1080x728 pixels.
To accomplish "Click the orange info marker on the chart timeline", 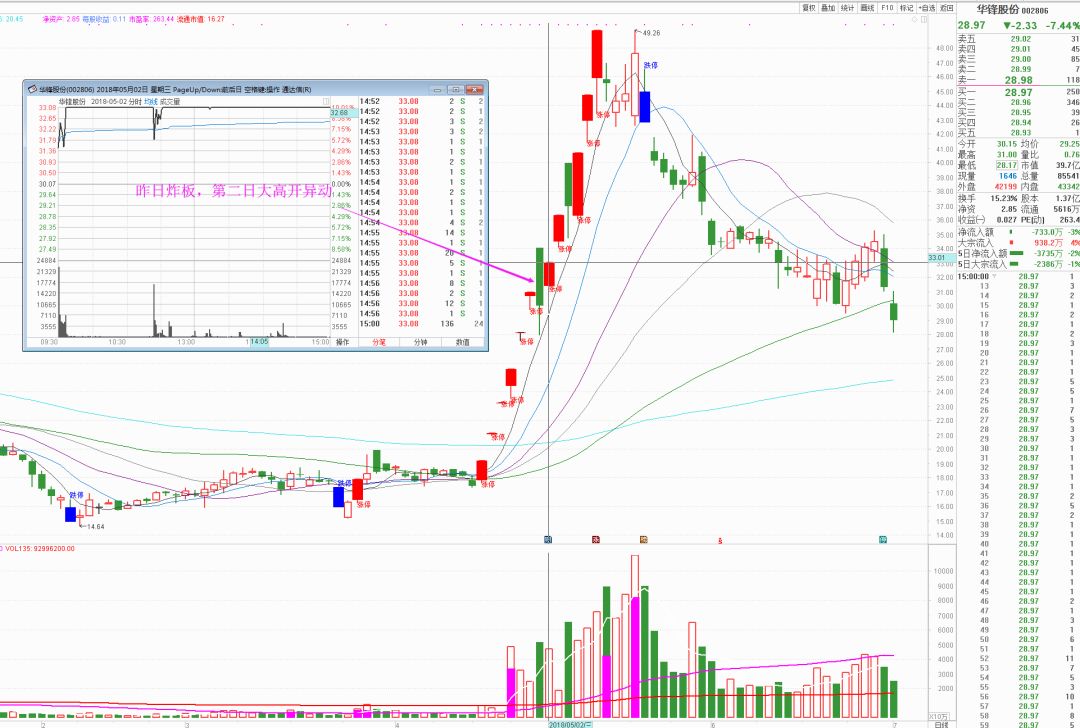I will [644, 539].
